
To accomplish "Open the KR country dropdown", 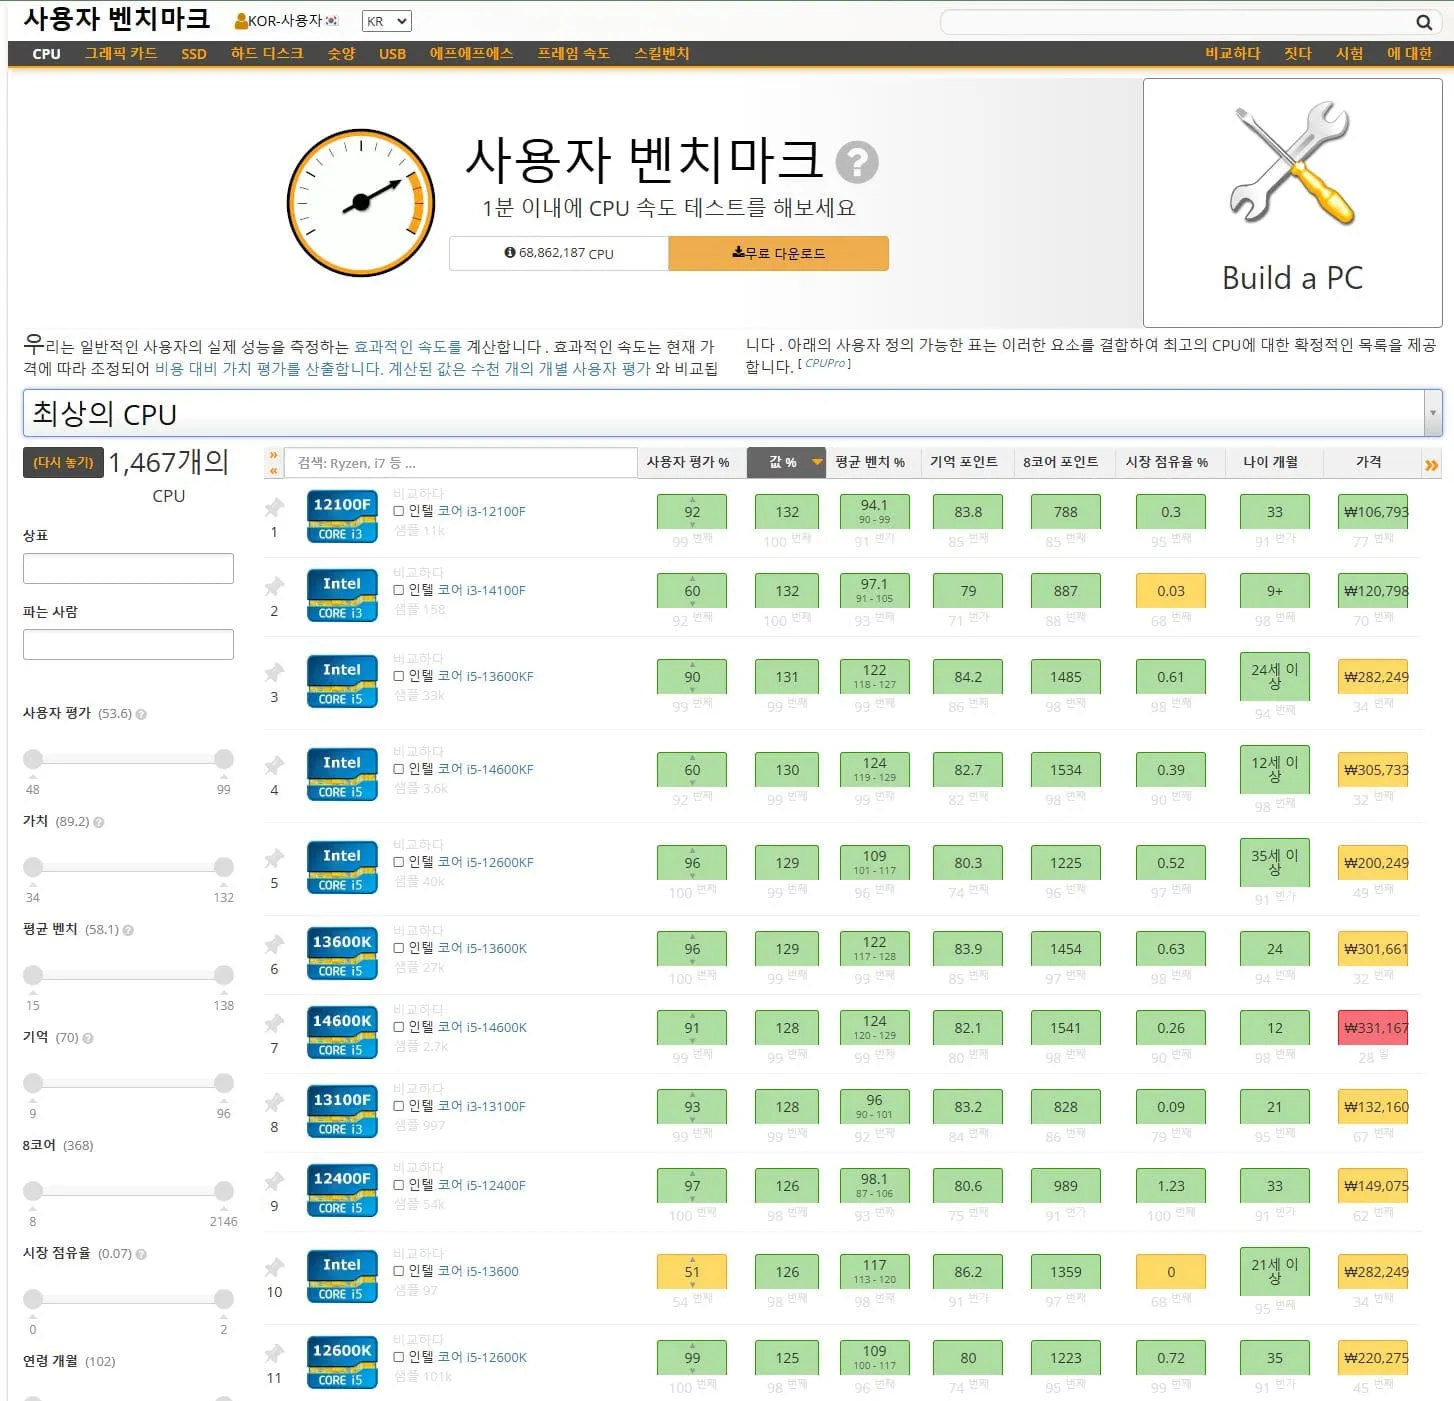I will (x=386, y=21).
